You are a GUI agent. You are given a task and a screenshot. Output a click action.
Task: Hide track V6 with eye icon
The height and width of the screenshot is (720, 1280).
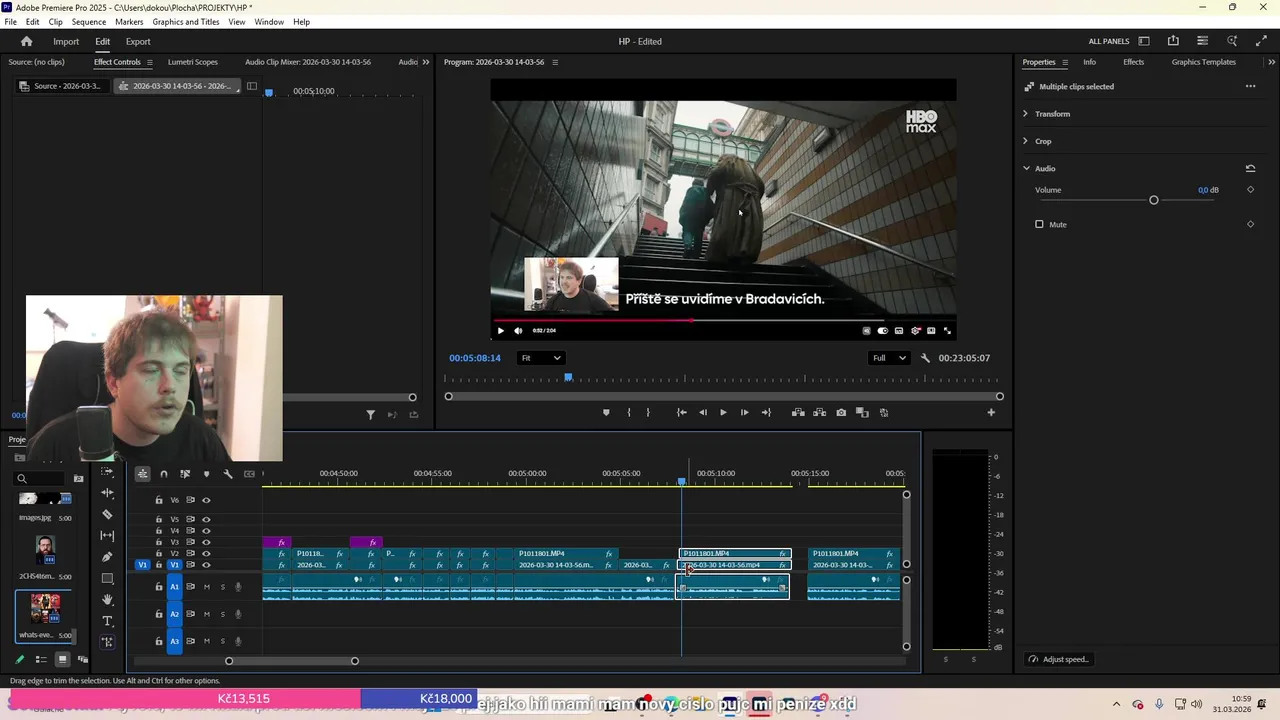click(206, 500)
